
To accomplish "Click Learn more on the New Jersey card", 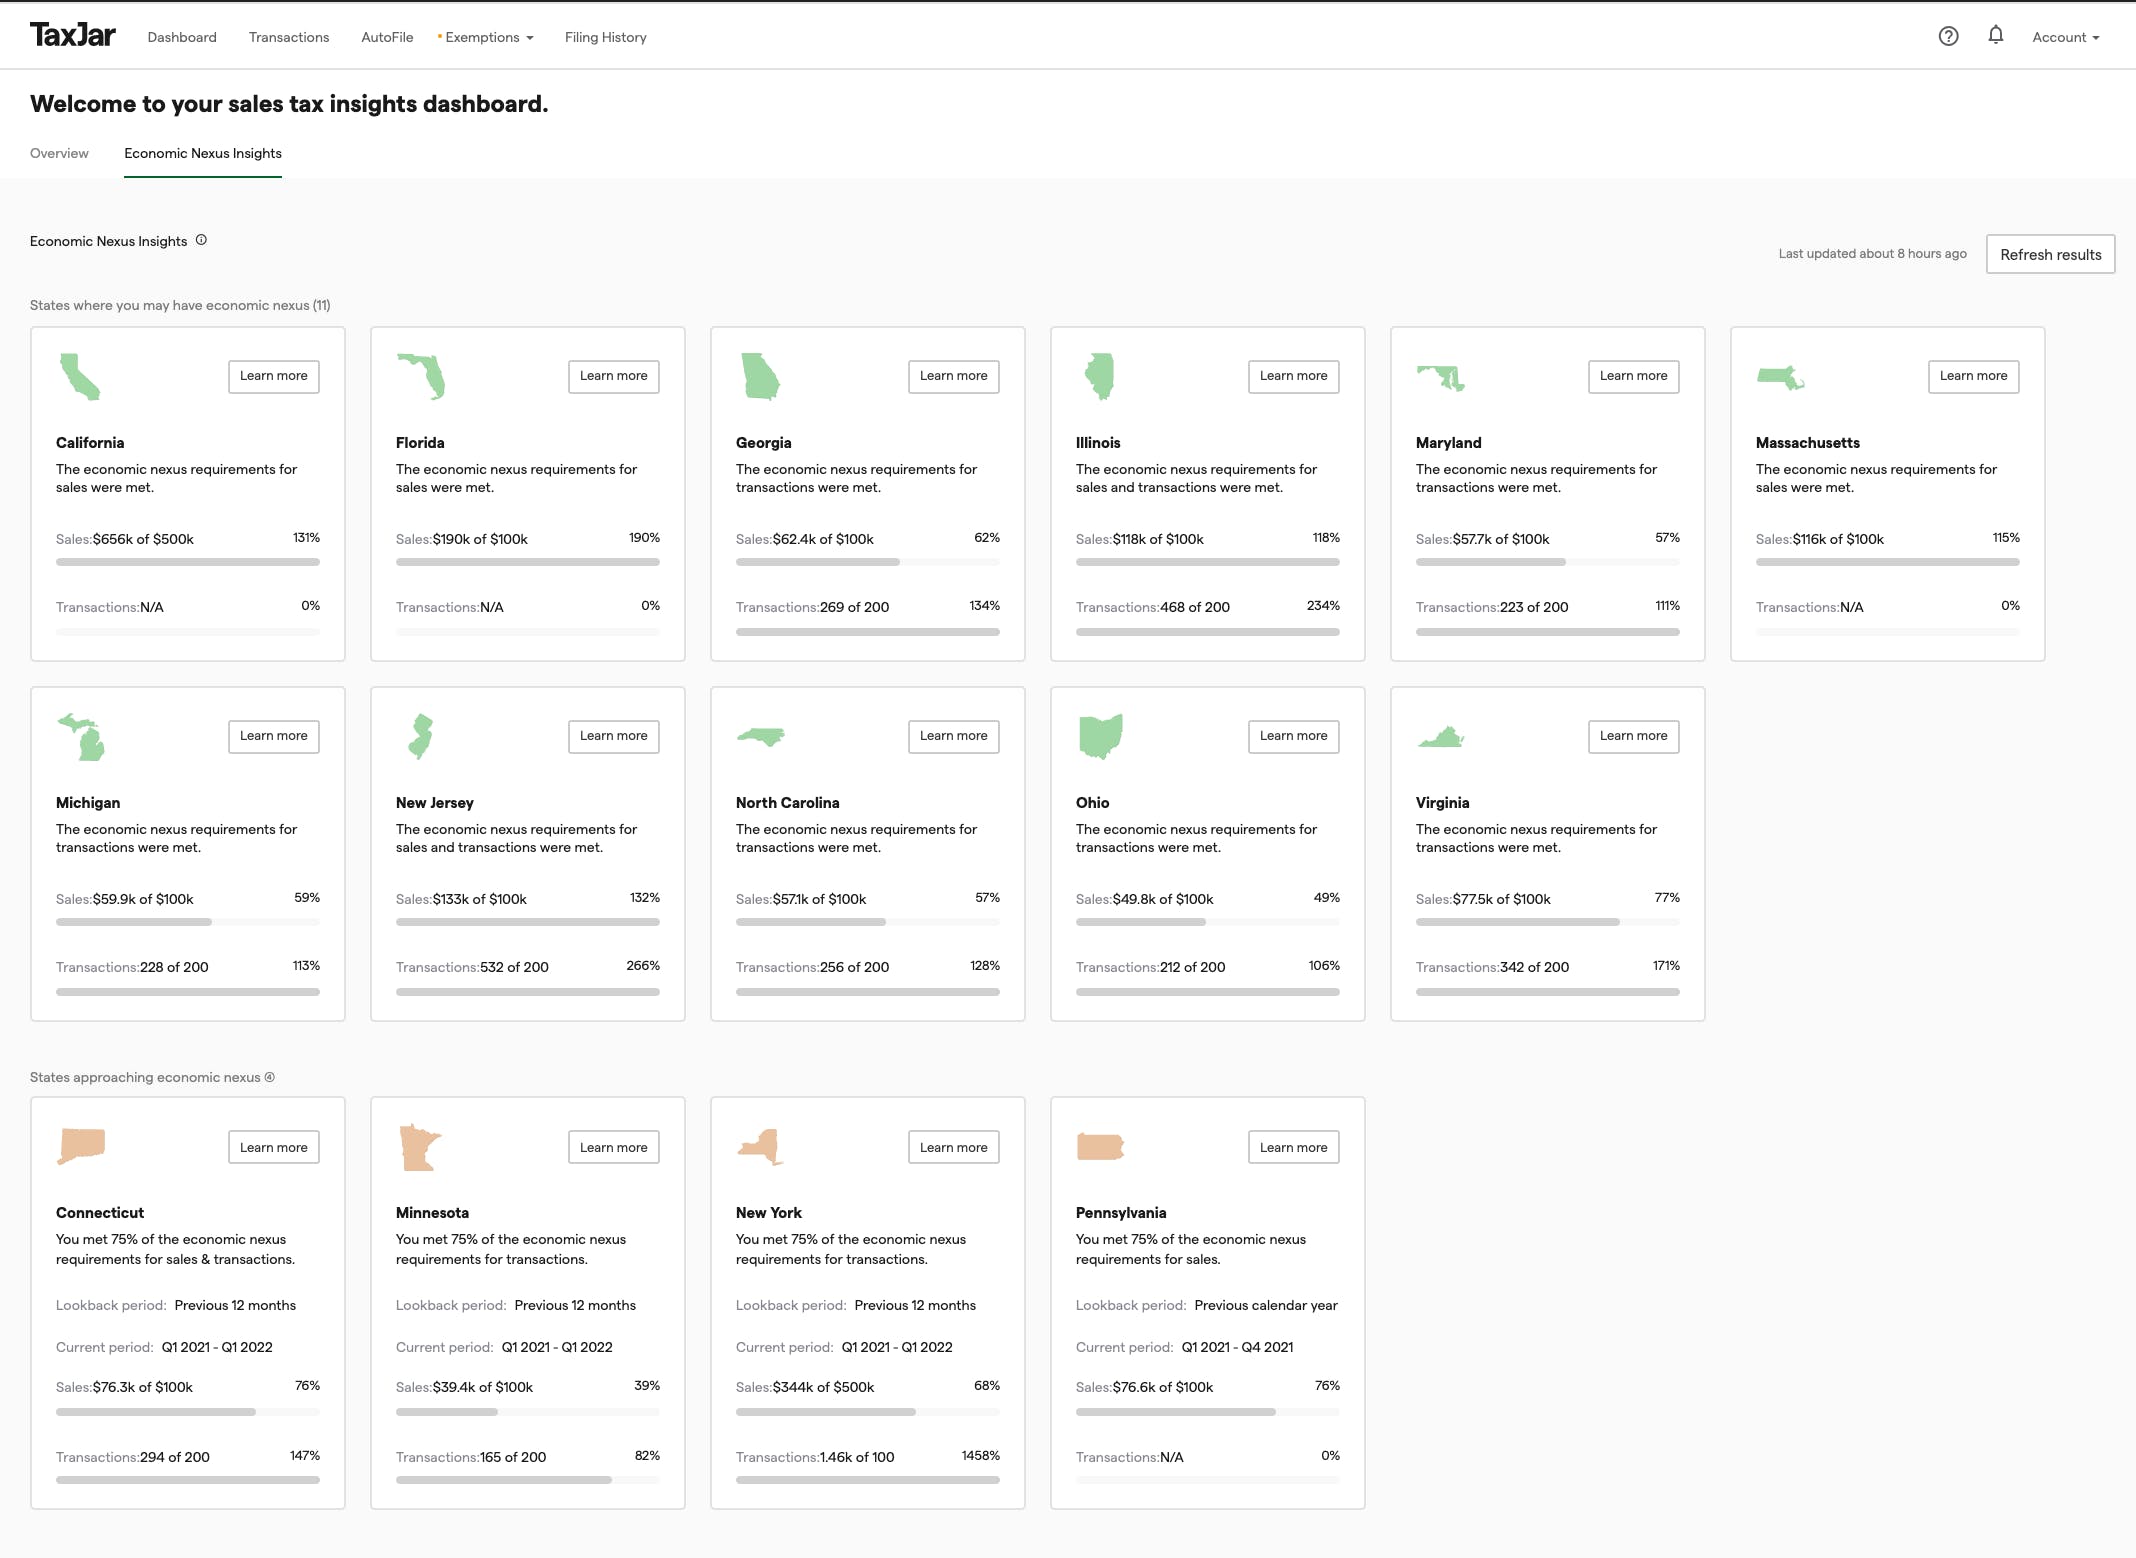I will click(x=614, y=736).
